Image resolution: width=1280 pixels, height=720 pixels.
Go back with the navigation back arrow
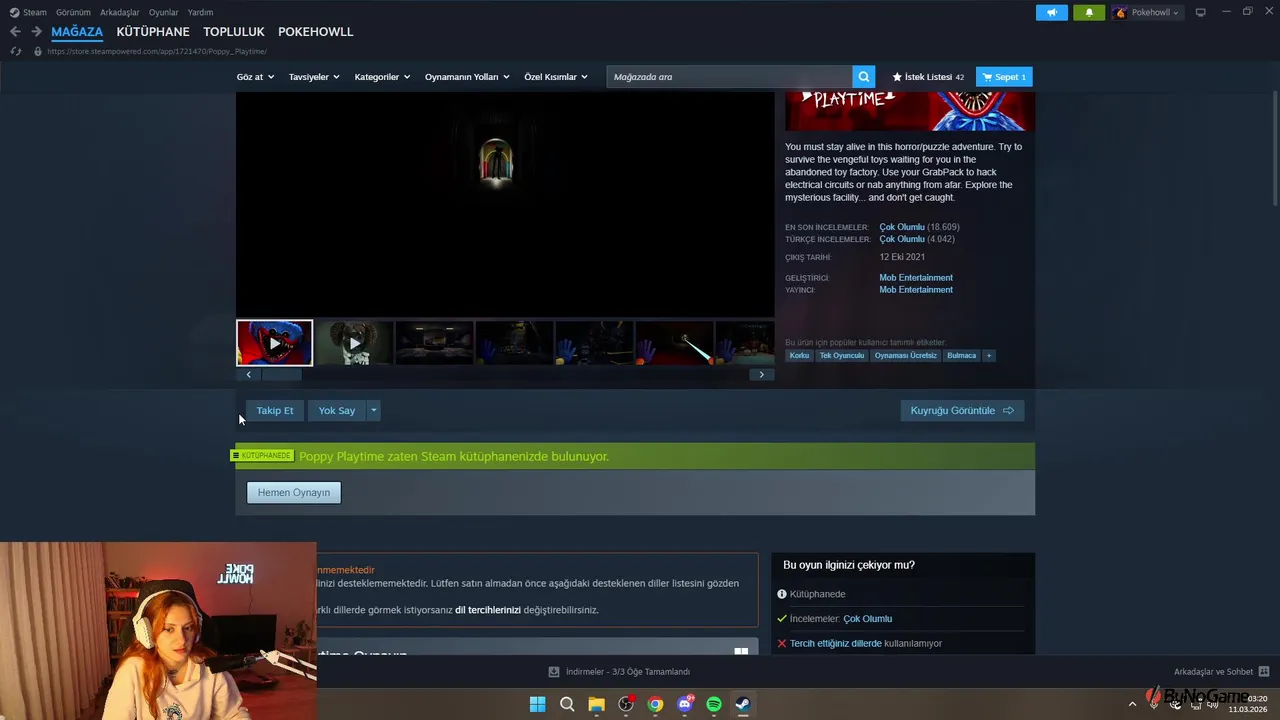tap(15, 32)
